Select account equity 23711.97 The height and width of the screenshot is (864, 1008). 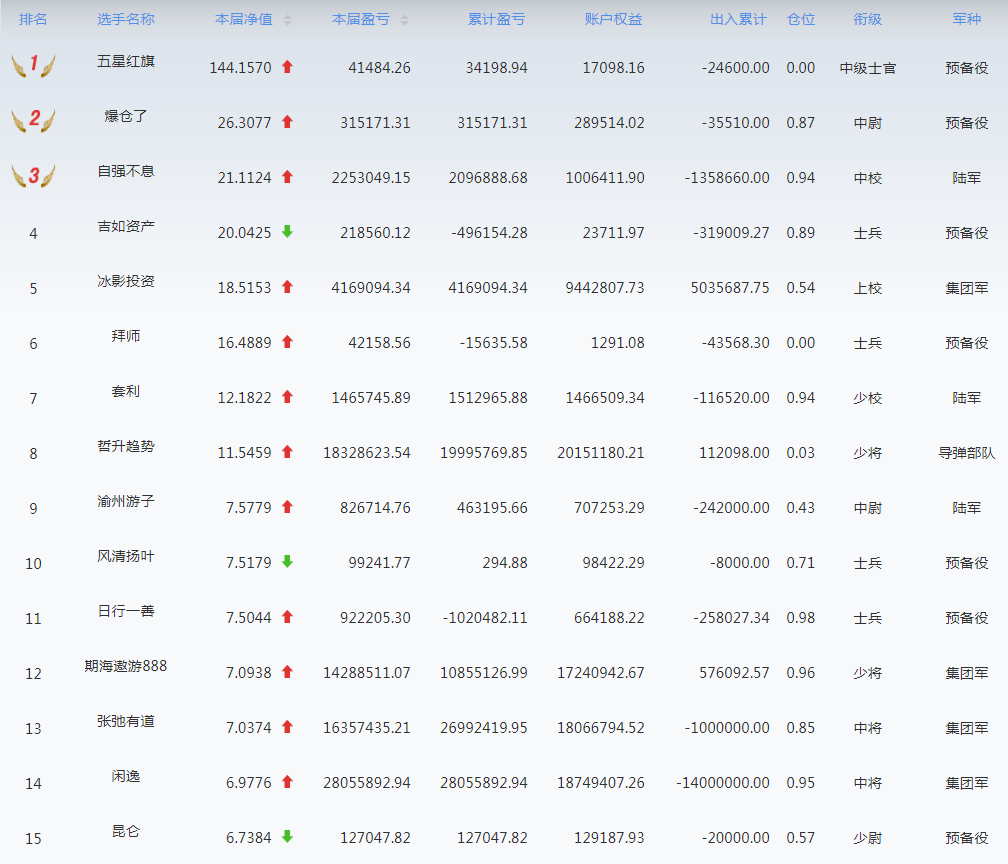coord(613,233)
